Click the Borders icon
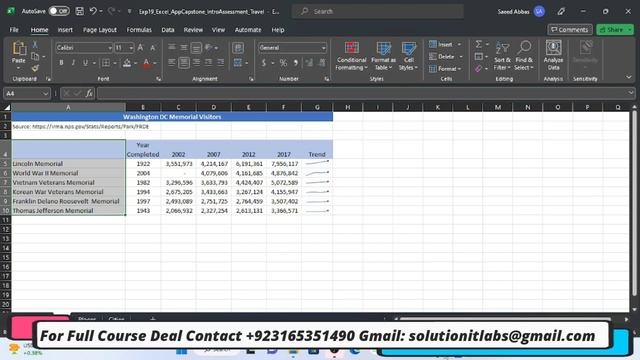Viewport: 640px width, 360px height. pos(106,63)
